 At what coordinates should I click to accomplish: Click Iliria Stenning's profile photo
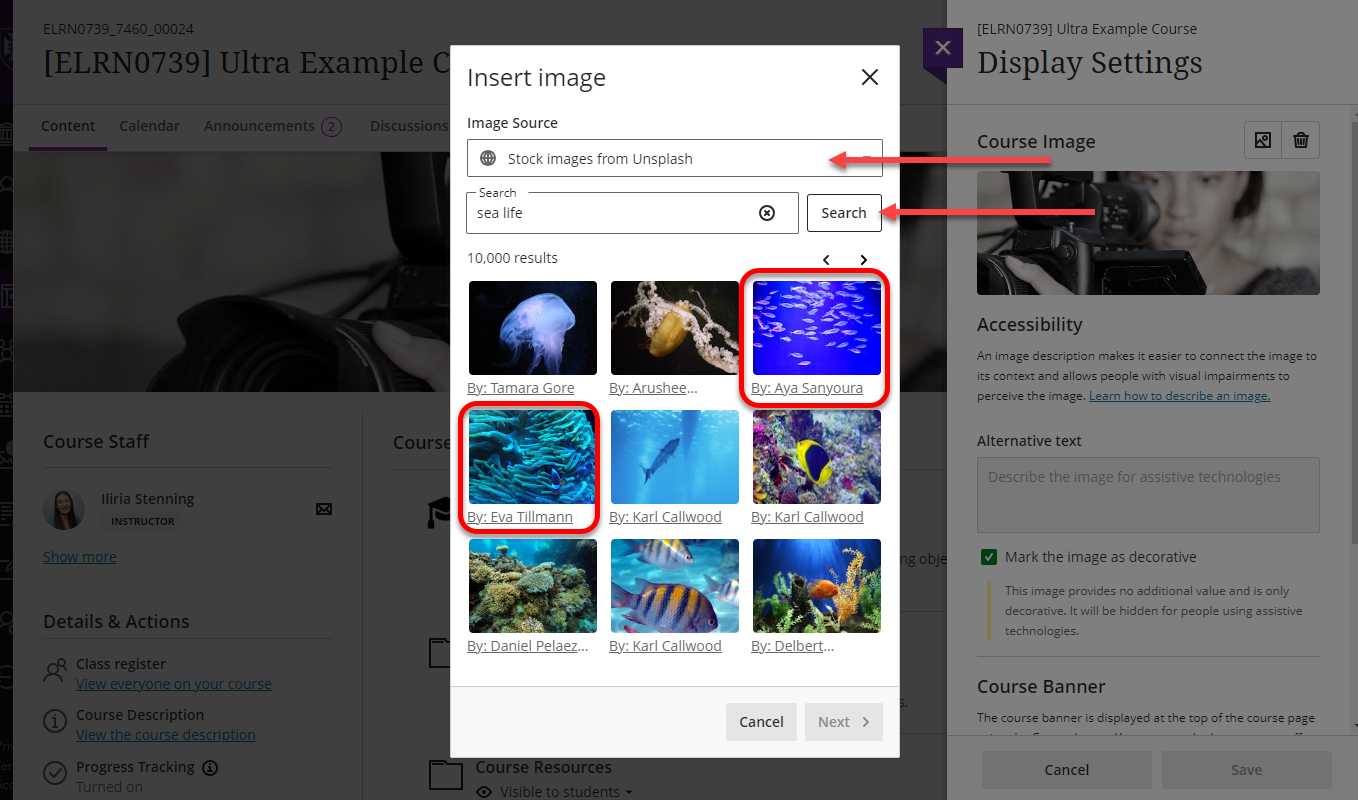(64, 509)
